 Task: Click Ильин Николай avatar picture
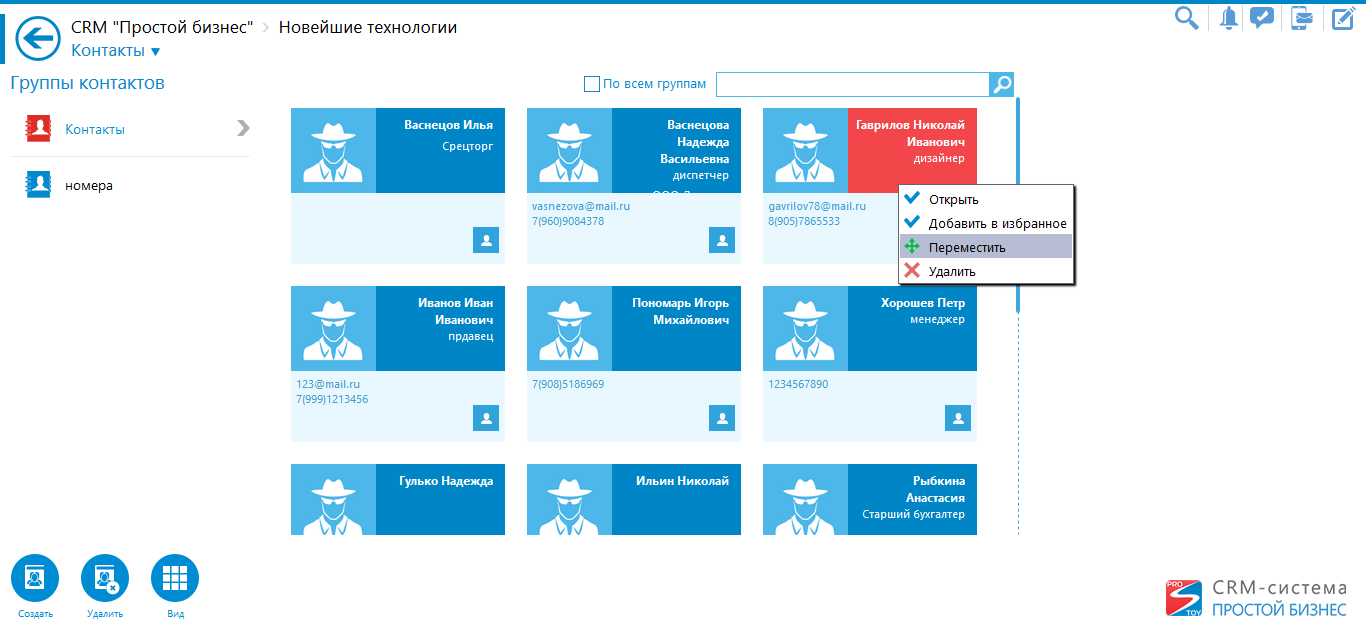[570, 499]
